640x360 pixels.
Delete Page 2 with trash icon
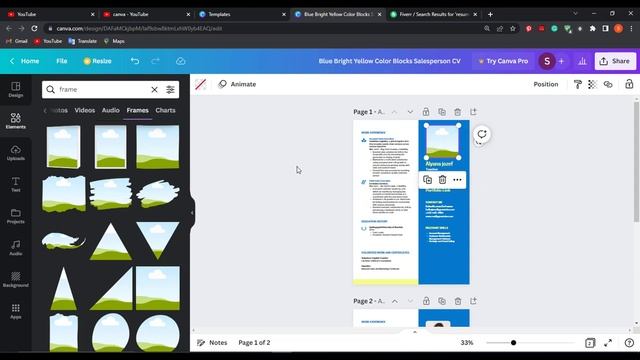coord(458,301)
